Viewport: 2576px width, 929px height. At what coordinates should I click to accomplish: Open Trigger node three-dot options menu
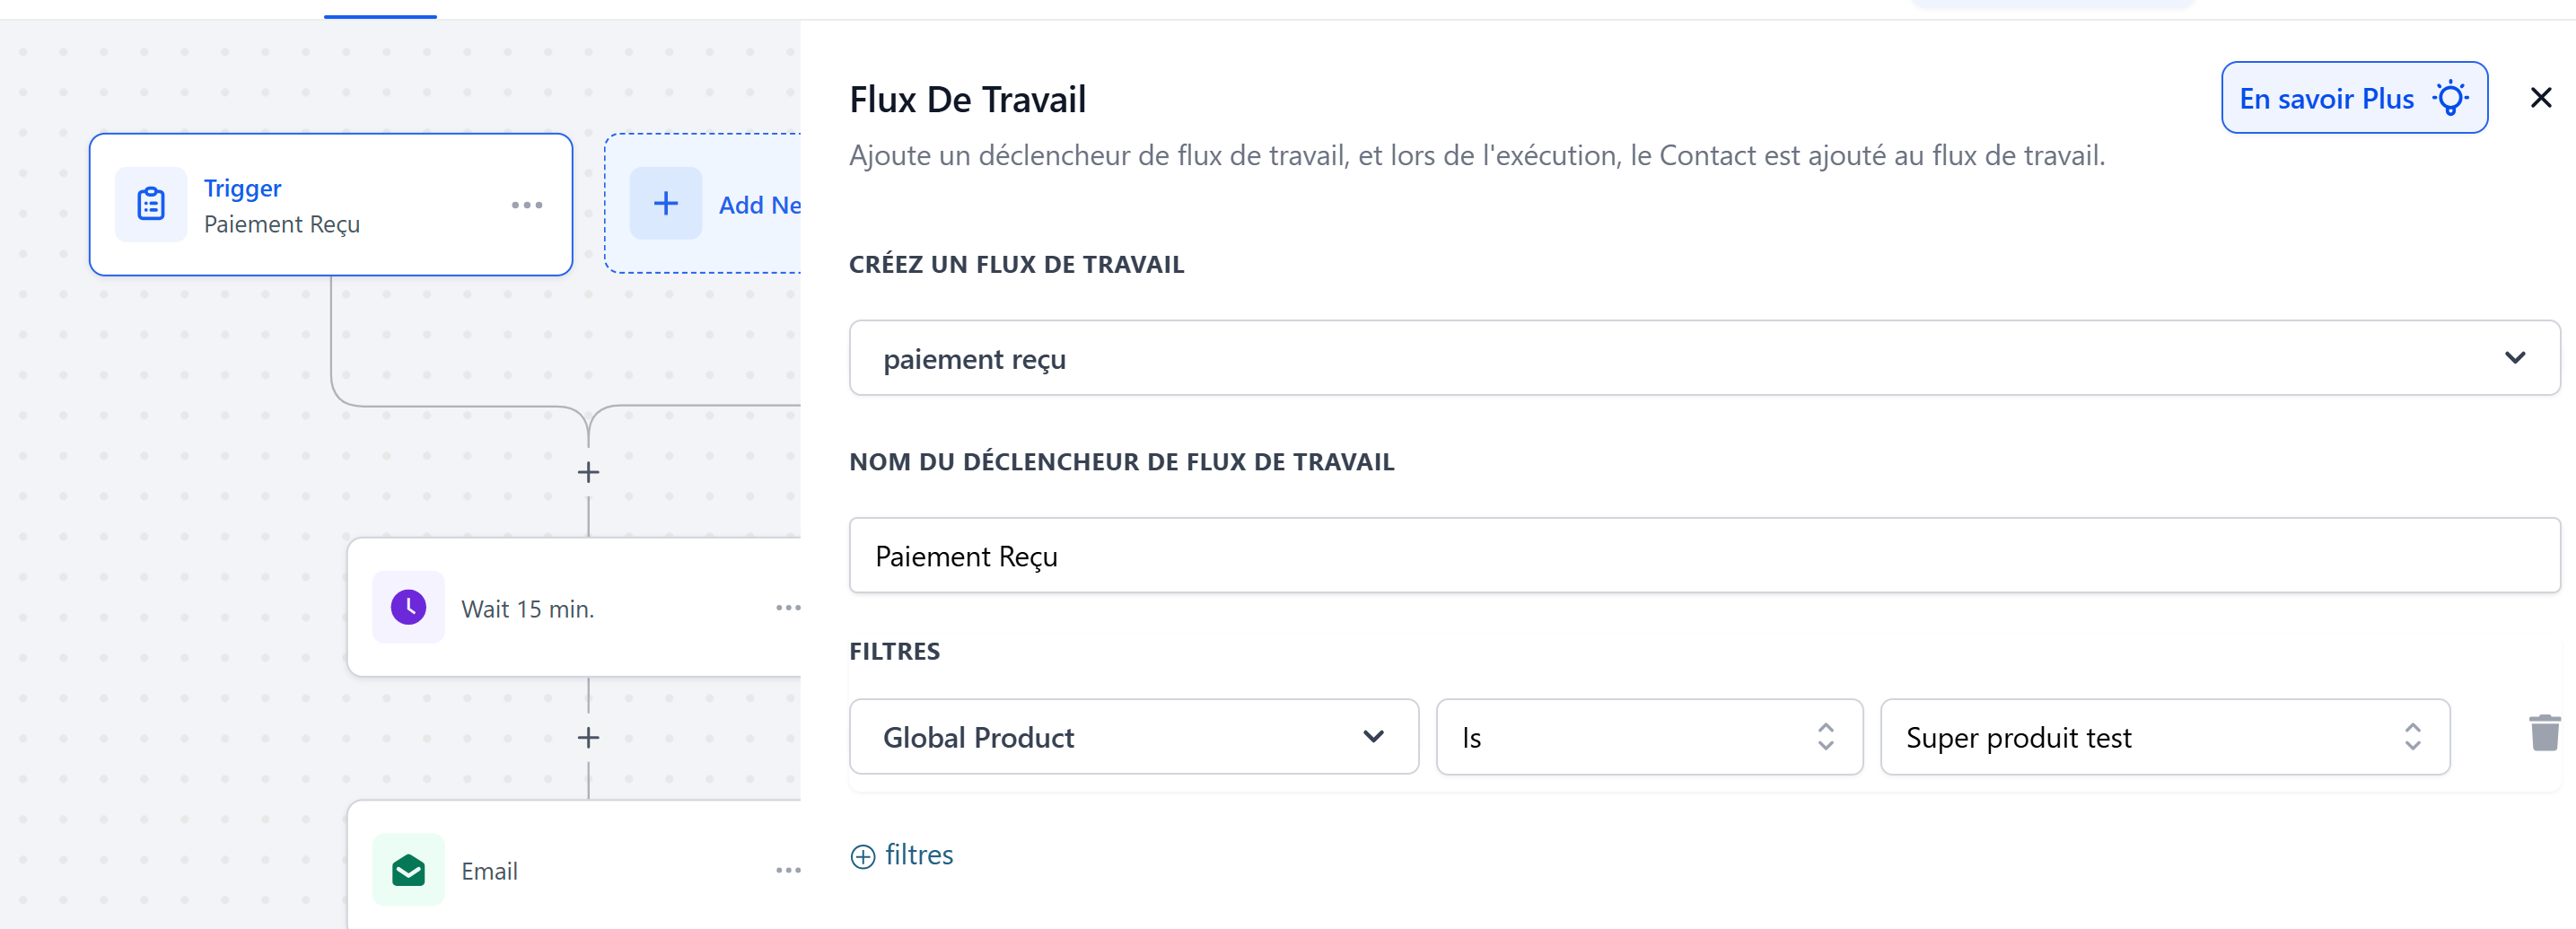point(527,205)
